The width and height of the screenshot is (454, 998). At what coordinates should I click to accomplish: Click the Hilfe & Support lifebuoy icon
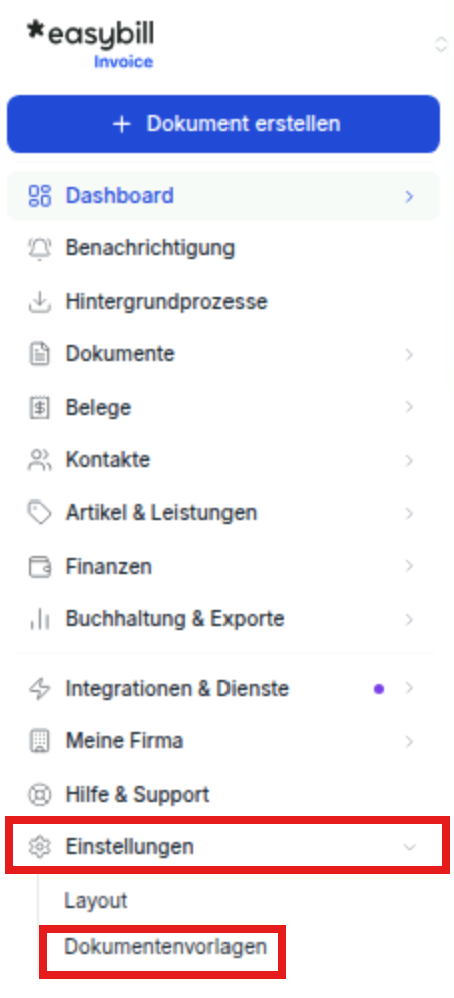tap(39, 794)
